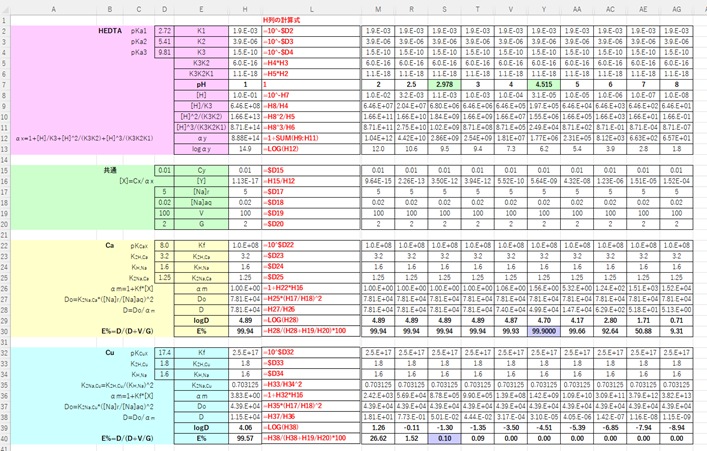Viewport: 707px width, 451px height.
Task: Select the Ca logD value '4.70'
Action: (544, 320)
